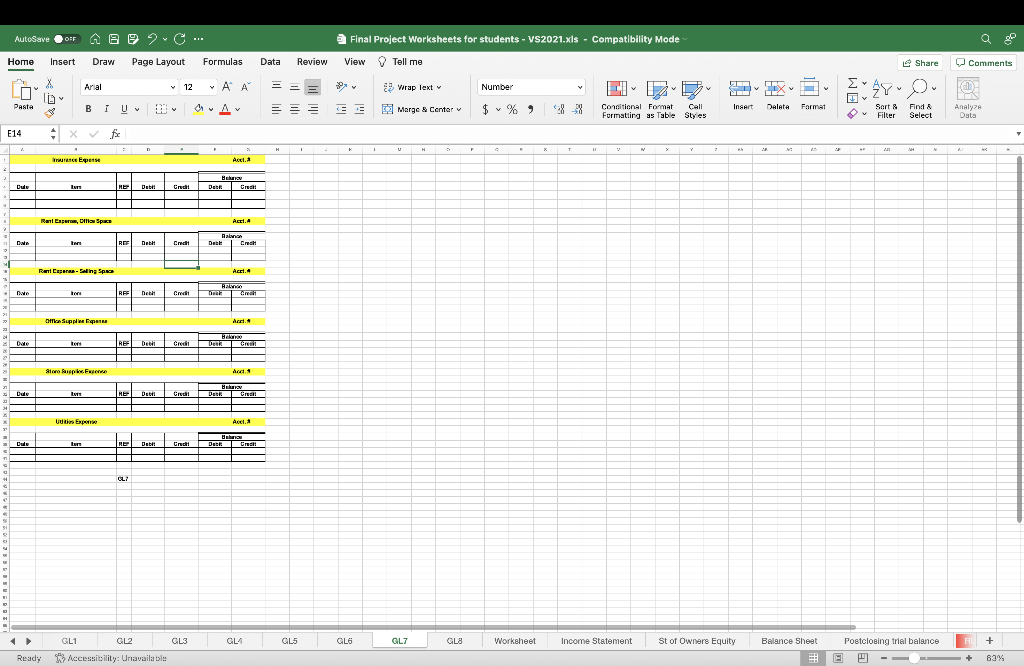Apply Percent Style format
1024x666 pixels.
pyautogui.click(x=512, y=109)
